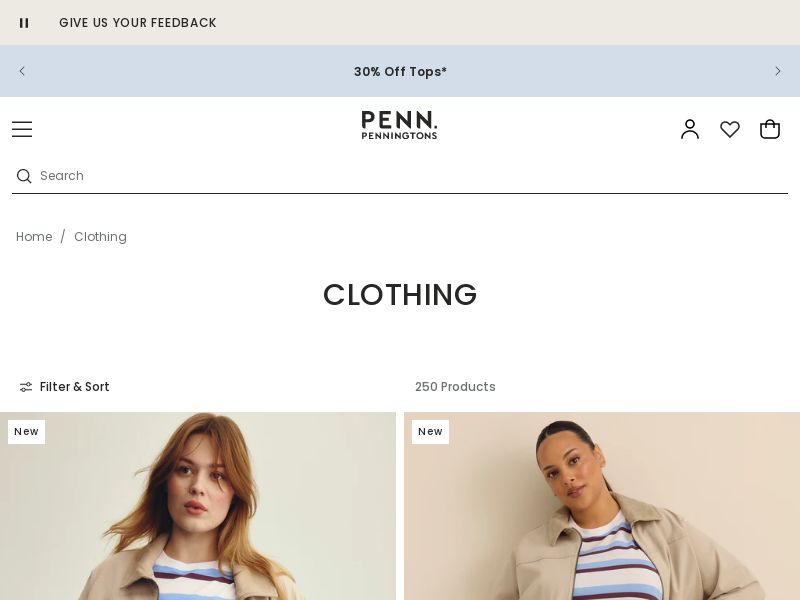Advance the promo carousel with right arrow
This screenshot has width=800, height=600.
point(778,71)
